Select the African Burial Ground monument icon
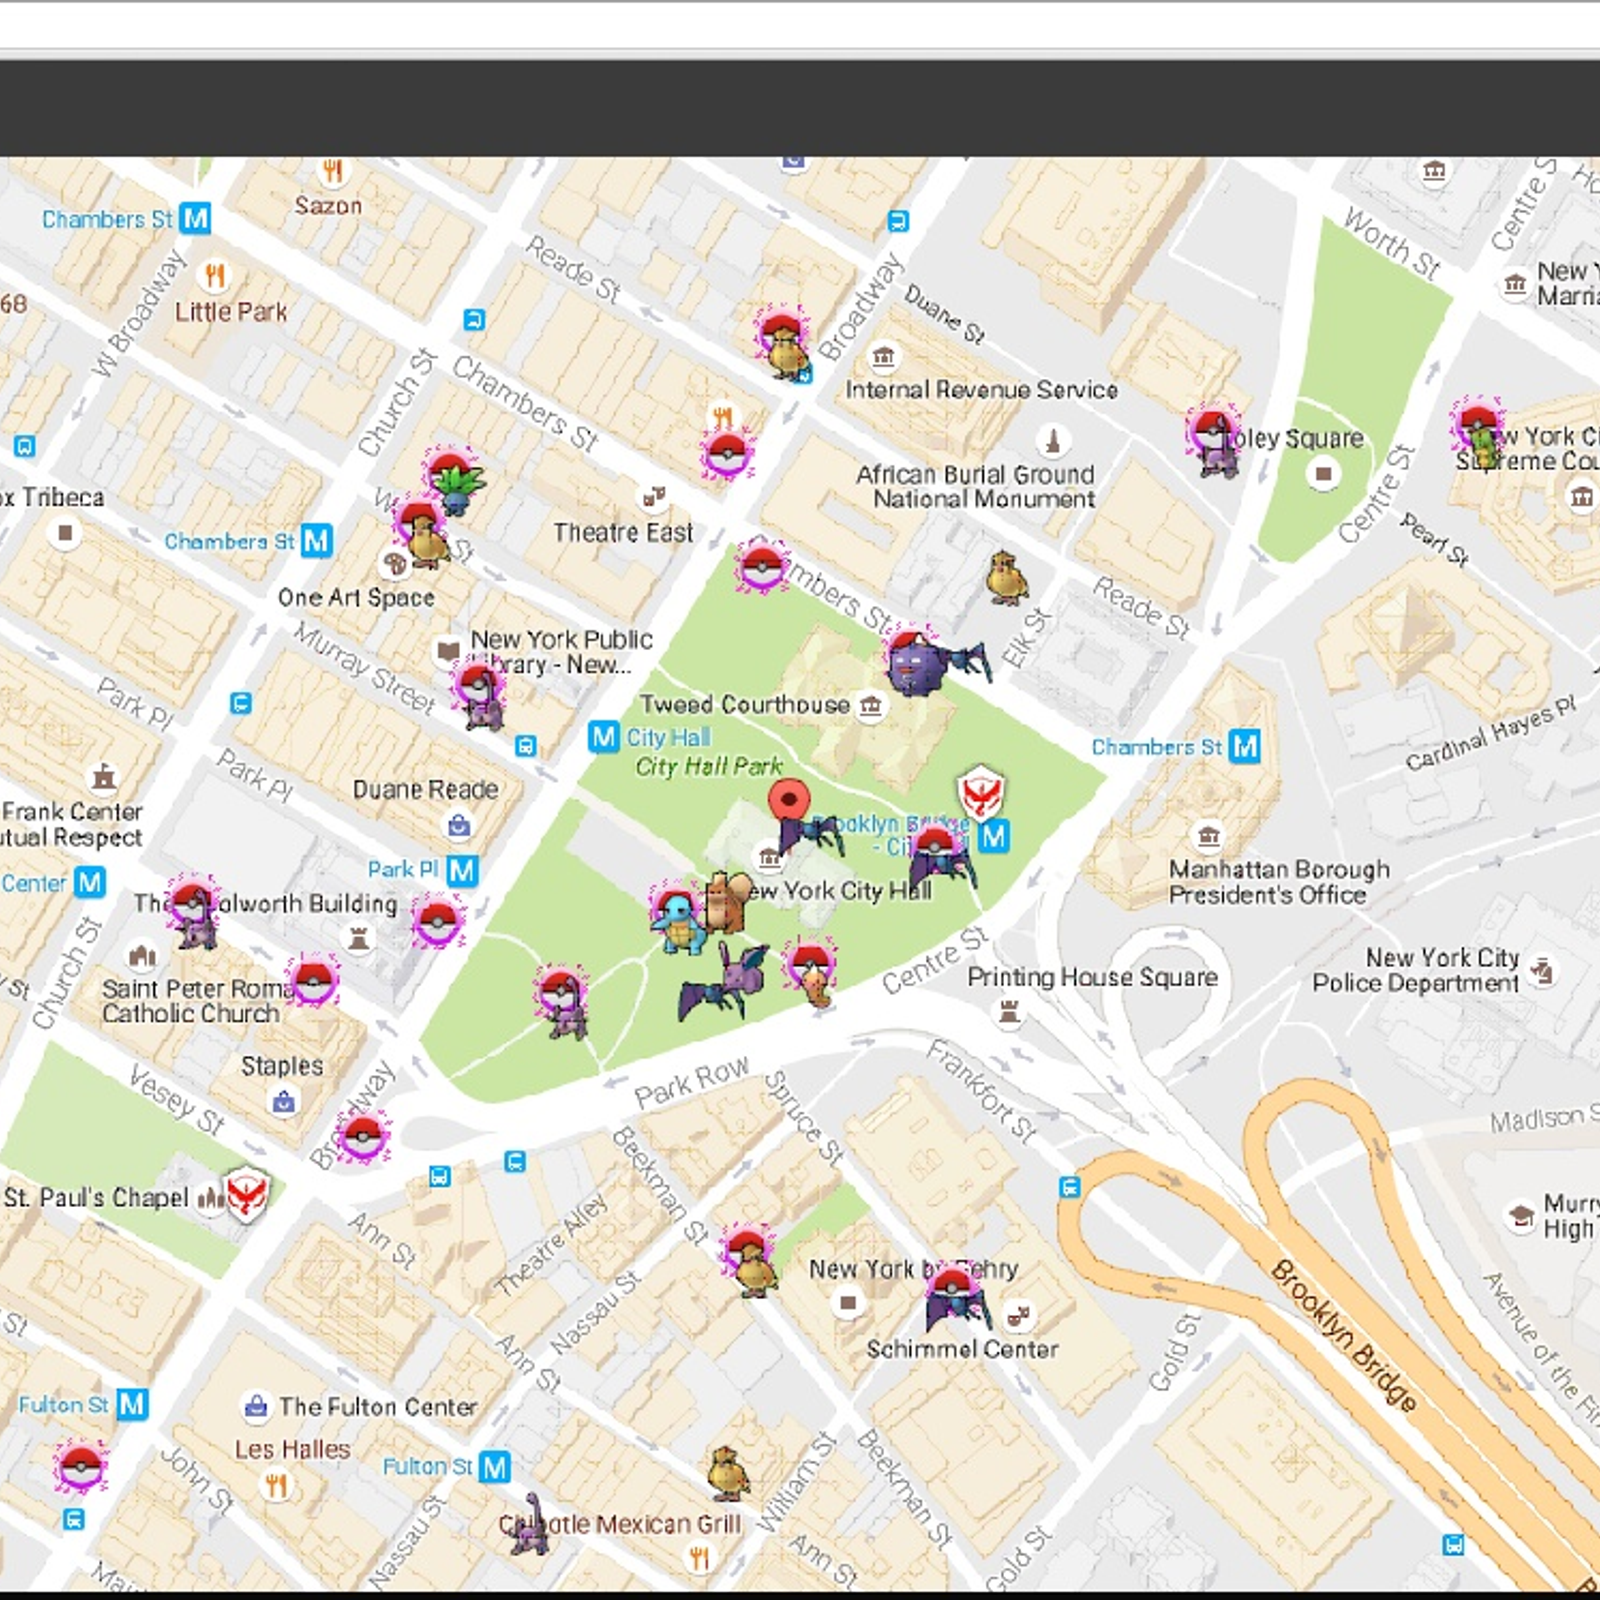The height and width of the screenshot is (1600, 1600). [1052, 440]
